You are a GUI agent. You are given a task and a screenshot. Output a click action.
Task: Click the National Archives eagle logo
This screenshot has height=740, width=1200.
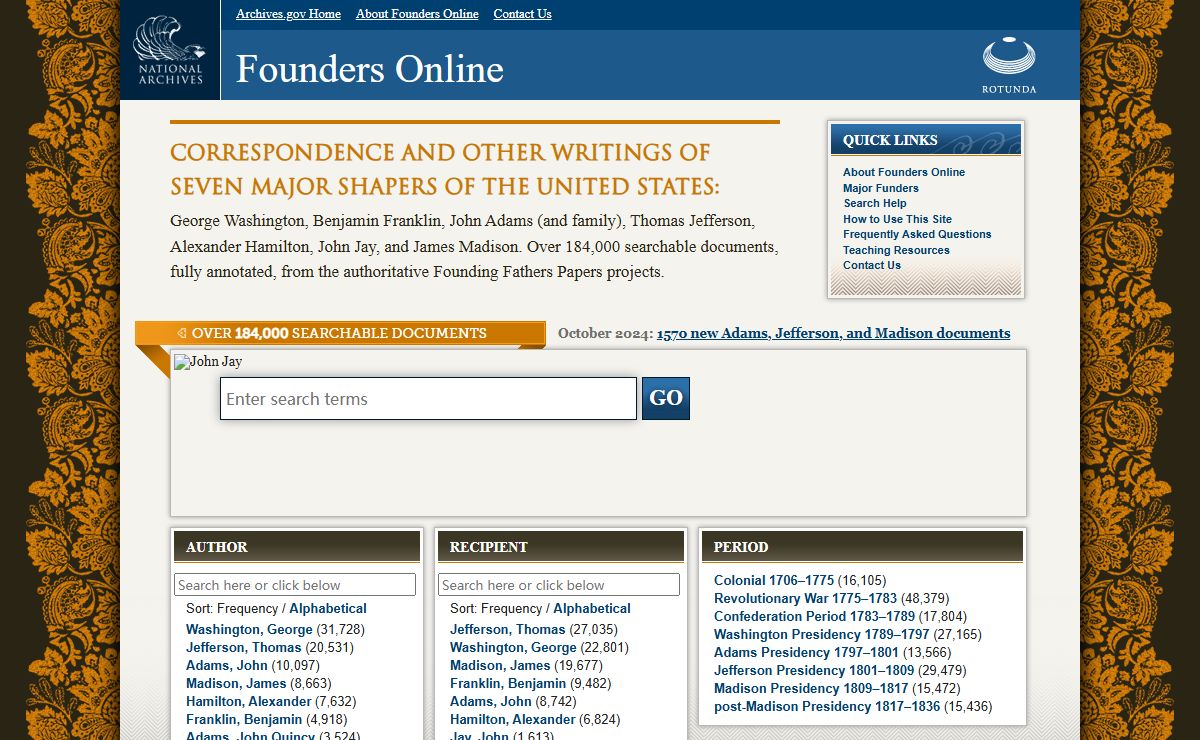click(x=170, y=50)
